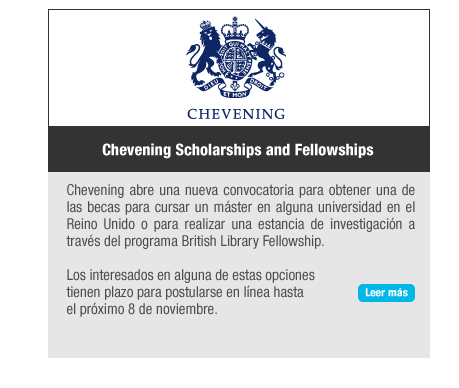Image resolution: width=459 pixels, height=388 pixels.
Task: Click the DIEU ET MON DROIT ribbon
Action: [x=236, y=88]
